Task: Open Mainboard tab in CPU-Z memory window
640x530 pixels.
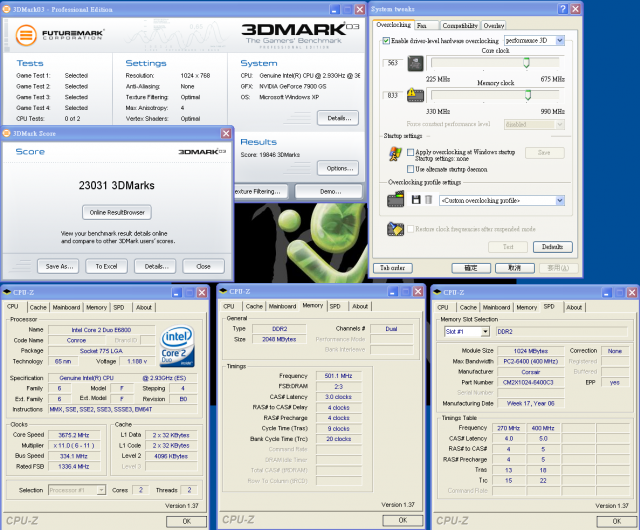Action: tap(282, 306)
